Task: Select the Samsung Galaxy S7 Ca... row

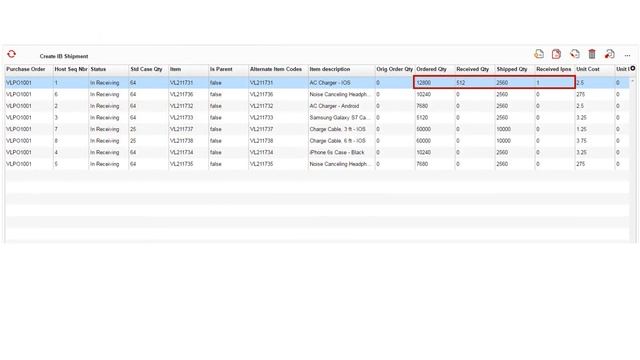Action: [317, 118]
